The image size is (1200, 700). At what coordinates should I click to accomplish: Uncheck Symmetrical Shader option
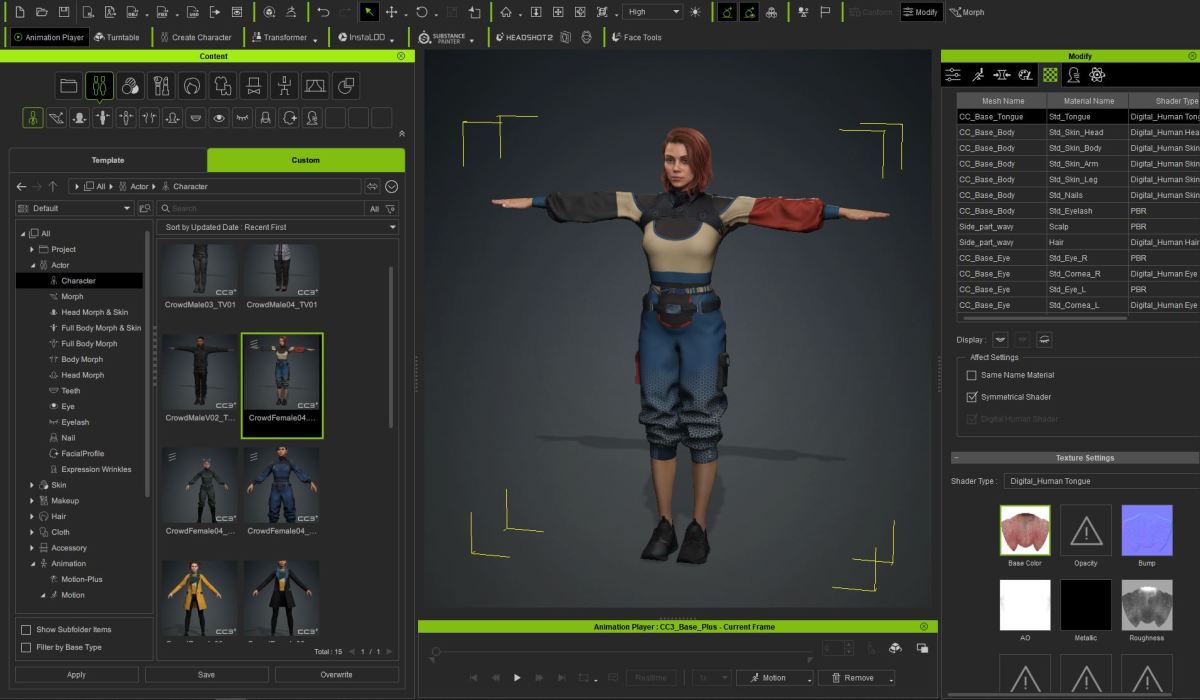971,397
